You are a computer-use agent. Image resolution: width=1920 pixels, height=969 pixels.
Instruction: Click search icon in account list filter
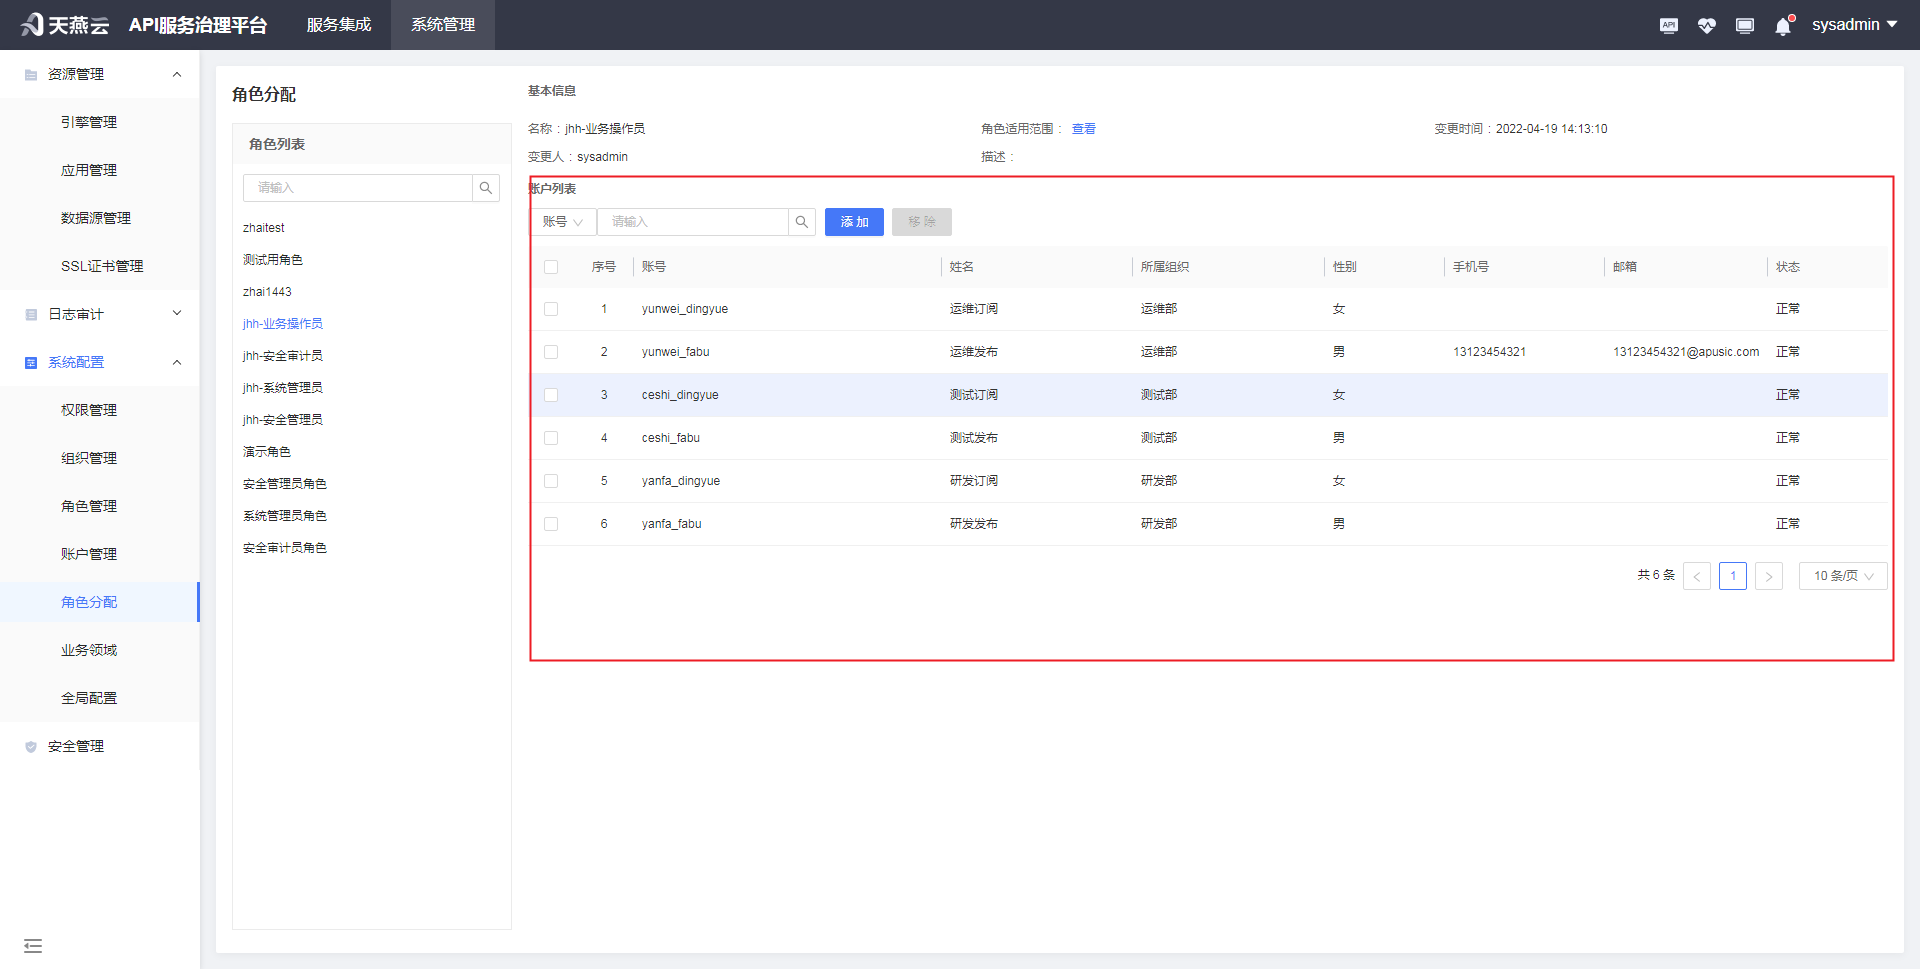[801, 222]
